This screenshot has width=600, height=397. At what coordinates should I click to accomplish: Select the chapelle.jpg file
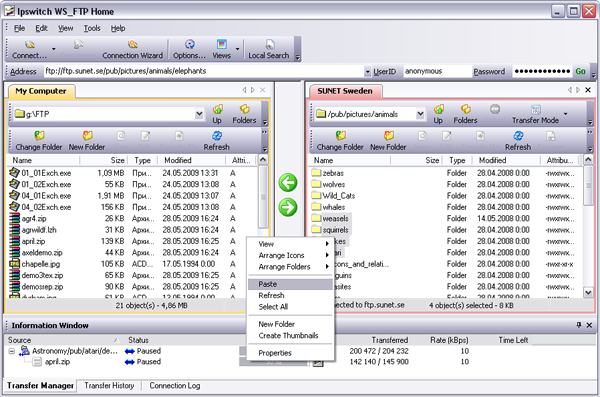point(41,264)
